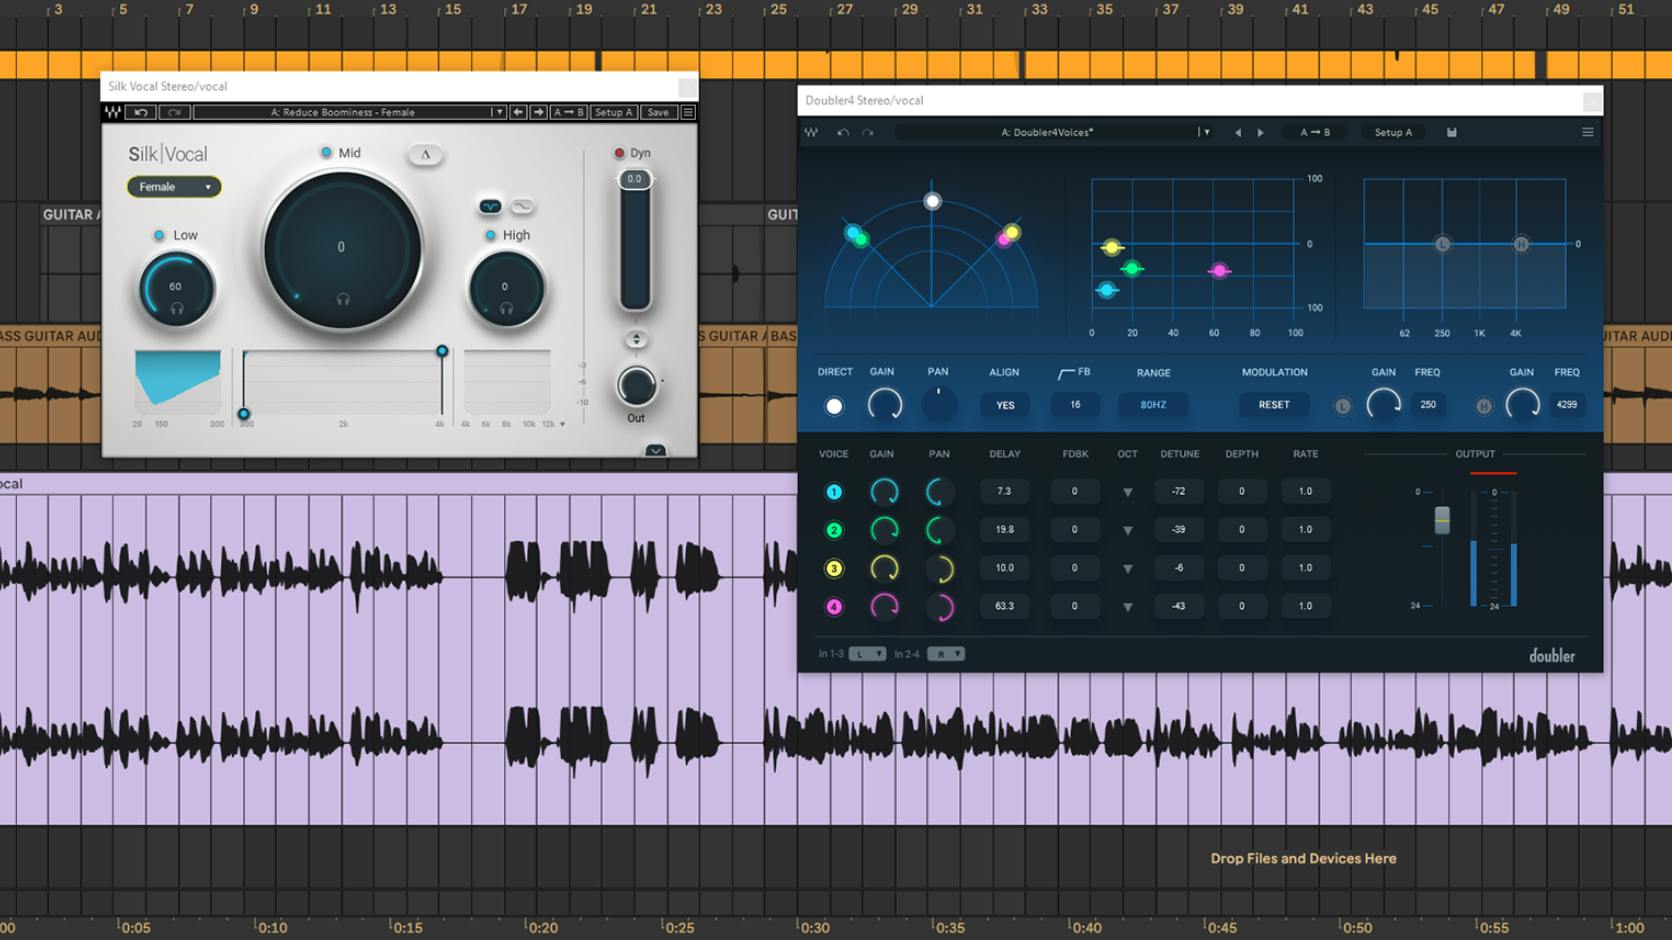Toggle the High band on/off
1672x940 pixels.
tap(490, 235)
